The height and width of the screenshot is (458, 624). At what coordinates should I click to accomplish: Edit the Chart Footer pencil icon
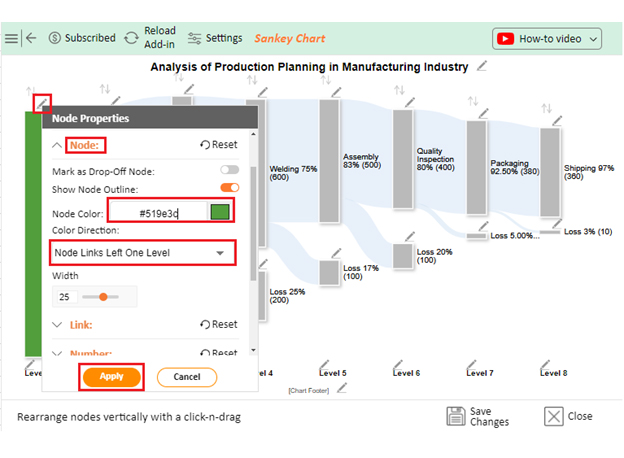[342, 388]
